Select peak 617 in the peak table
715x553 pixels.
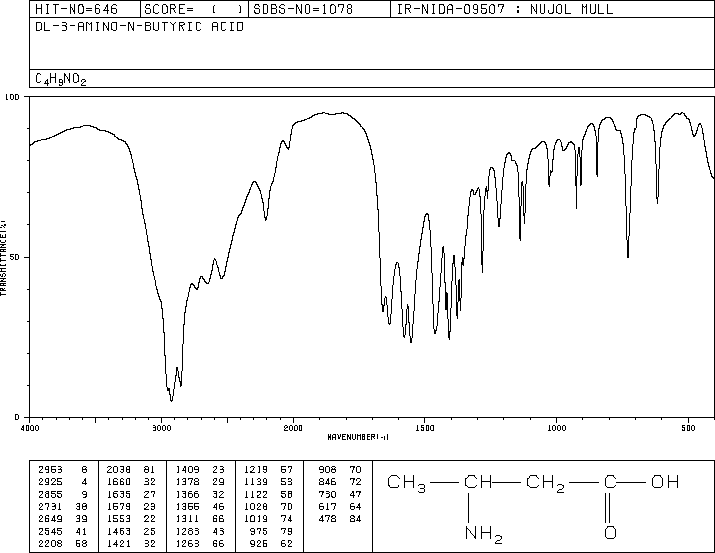click(x=327, y=506)
